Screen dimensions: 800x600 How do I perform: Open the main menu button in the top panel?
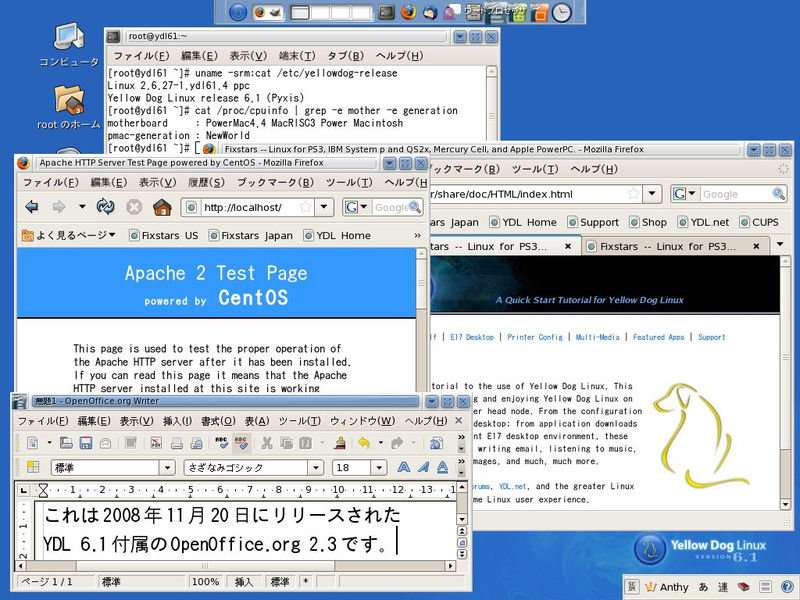[x=238, y=12]
